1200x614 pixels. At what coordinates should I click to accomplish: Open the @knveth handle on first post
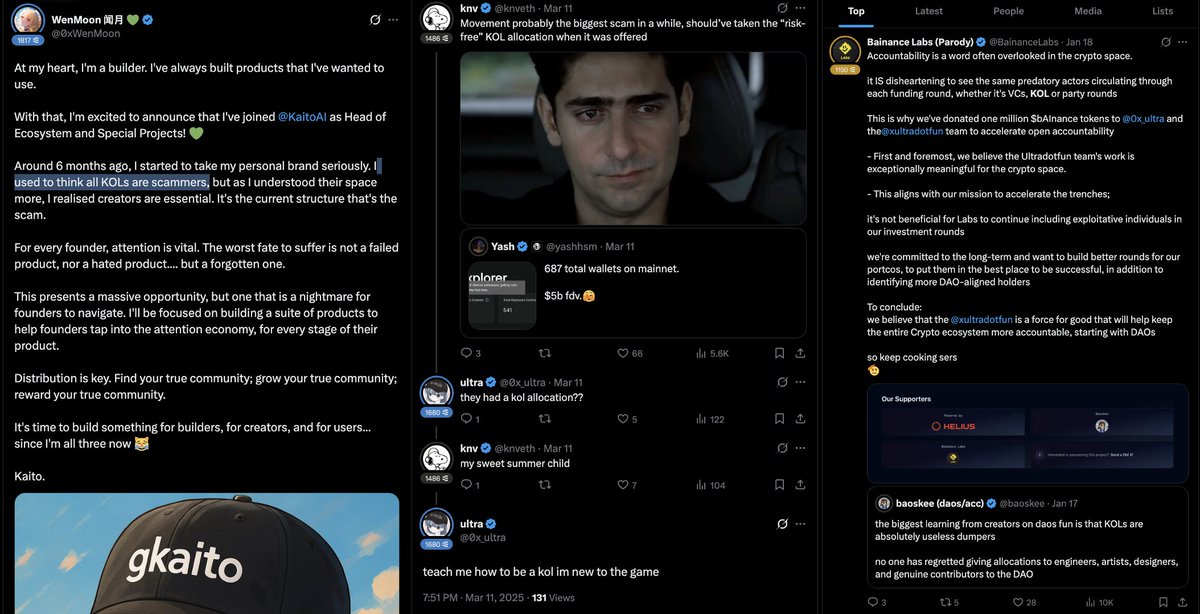tap(516, 9)
